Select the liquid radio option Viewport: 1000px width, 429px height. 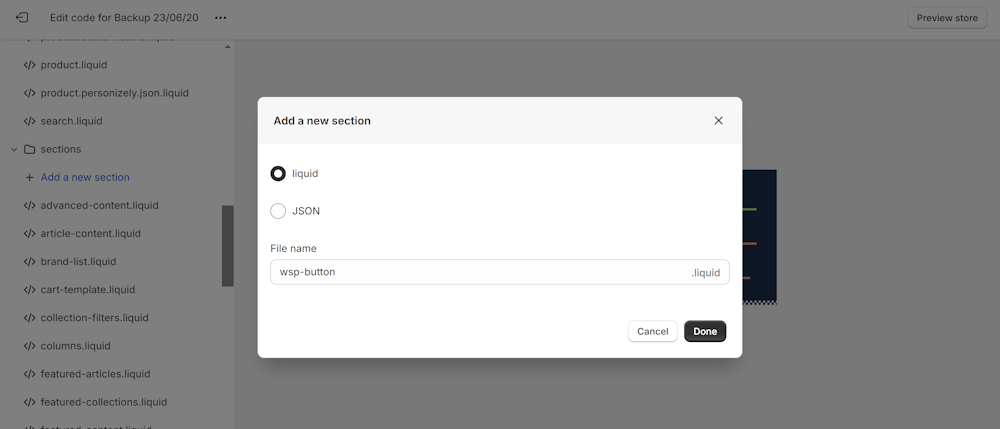278,173
